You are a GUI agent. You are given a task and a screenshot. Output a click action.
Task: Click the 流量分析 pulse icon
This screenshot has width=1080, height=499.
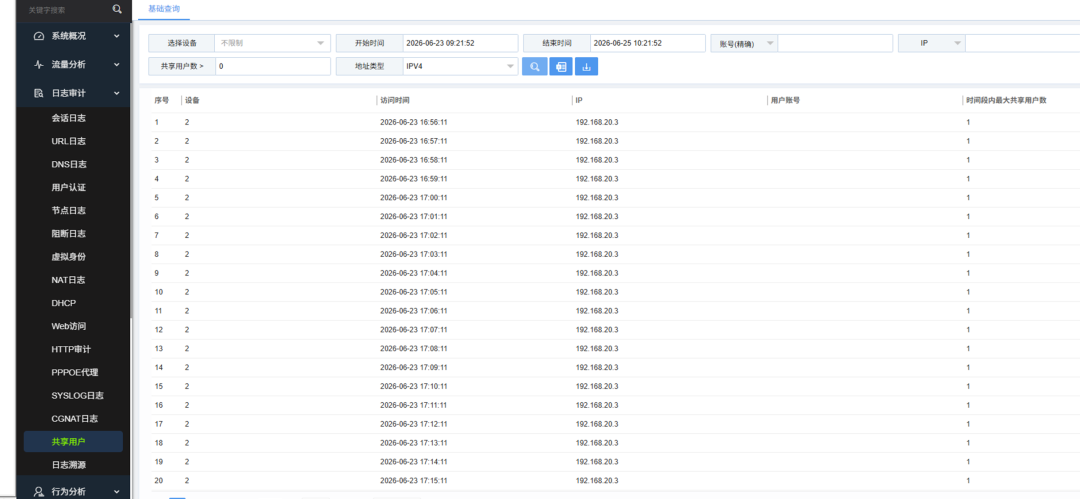pos(39,64)
